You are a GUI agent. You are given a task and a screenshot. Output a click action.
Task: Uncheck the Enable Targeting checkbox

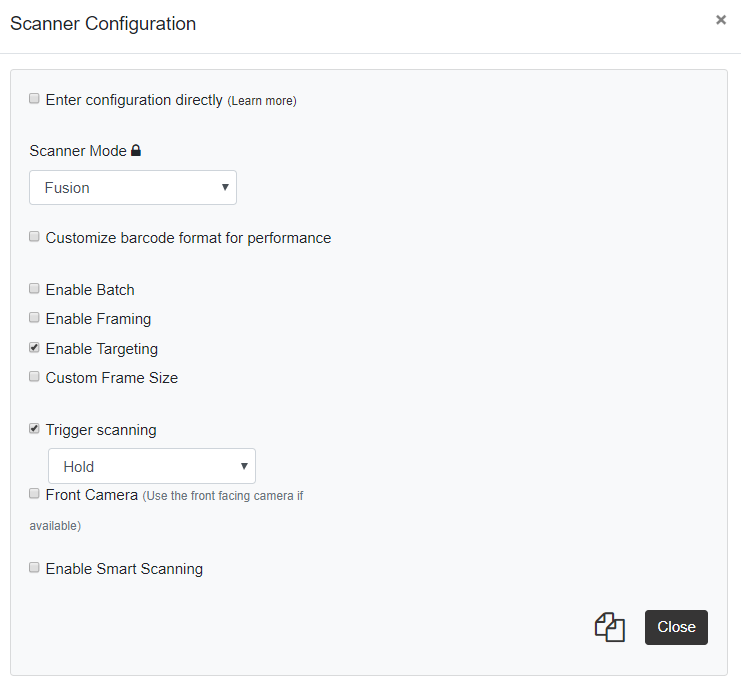click(35, 348)
